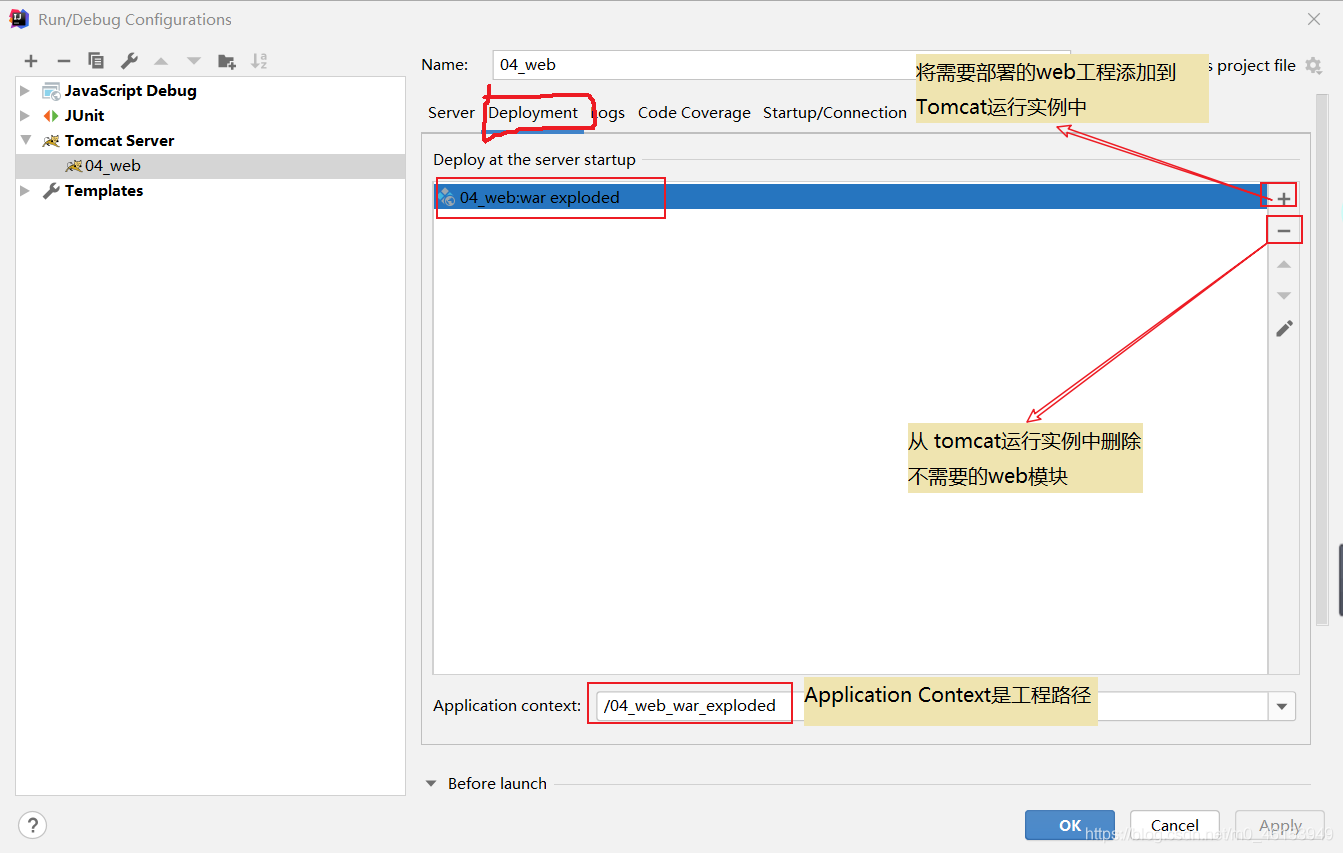Screen dimensions: 1343x853
Task: Close the Run/Debug Configurations dialog
Action: click(x=1313, y=19)
